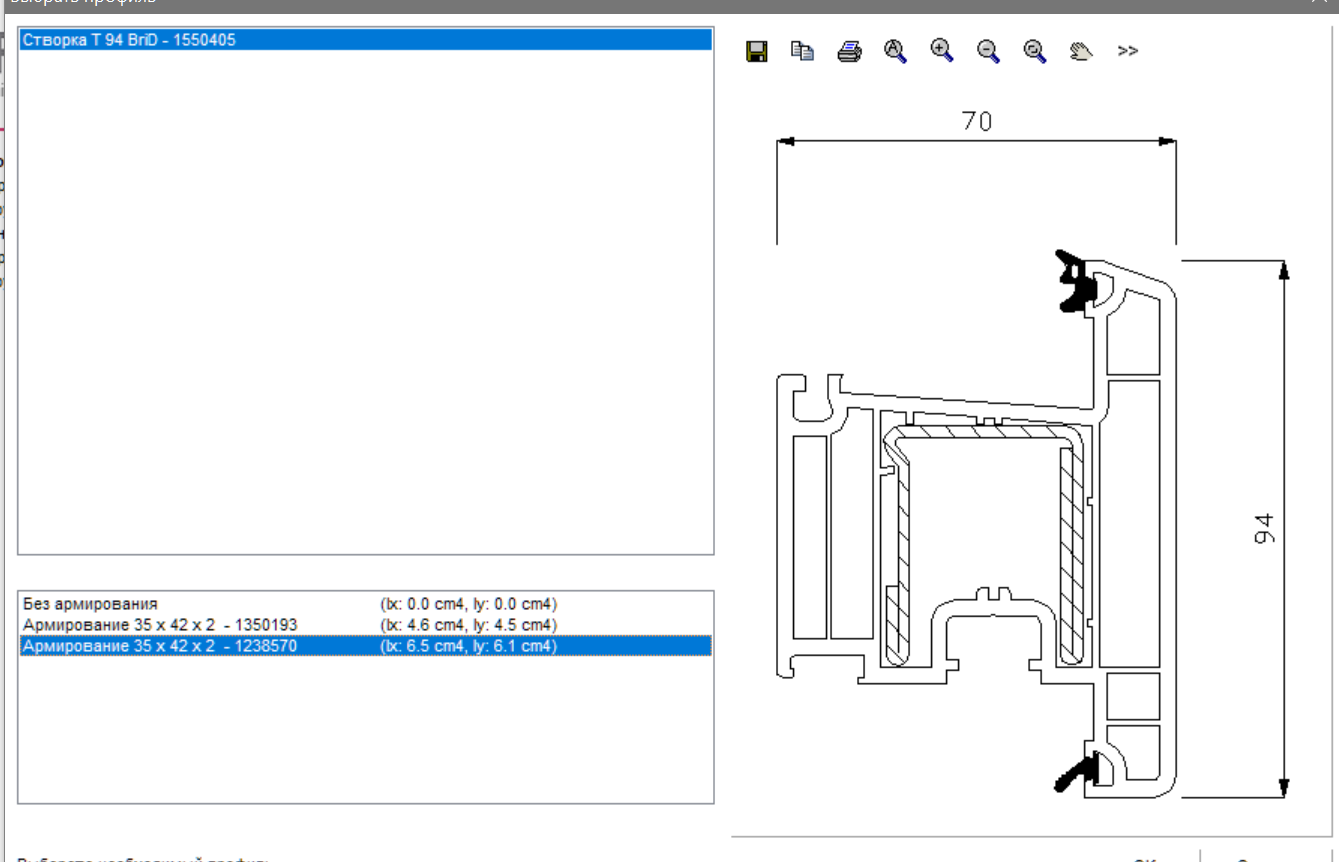
Task: Select Армирование 35 x 42 x 2 - 1238570
Action: tap(365, 646)
